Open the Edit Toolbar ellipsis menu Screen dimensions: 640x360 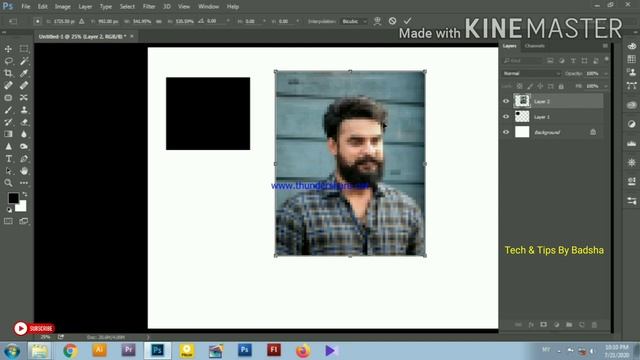(x=24, y=183)
